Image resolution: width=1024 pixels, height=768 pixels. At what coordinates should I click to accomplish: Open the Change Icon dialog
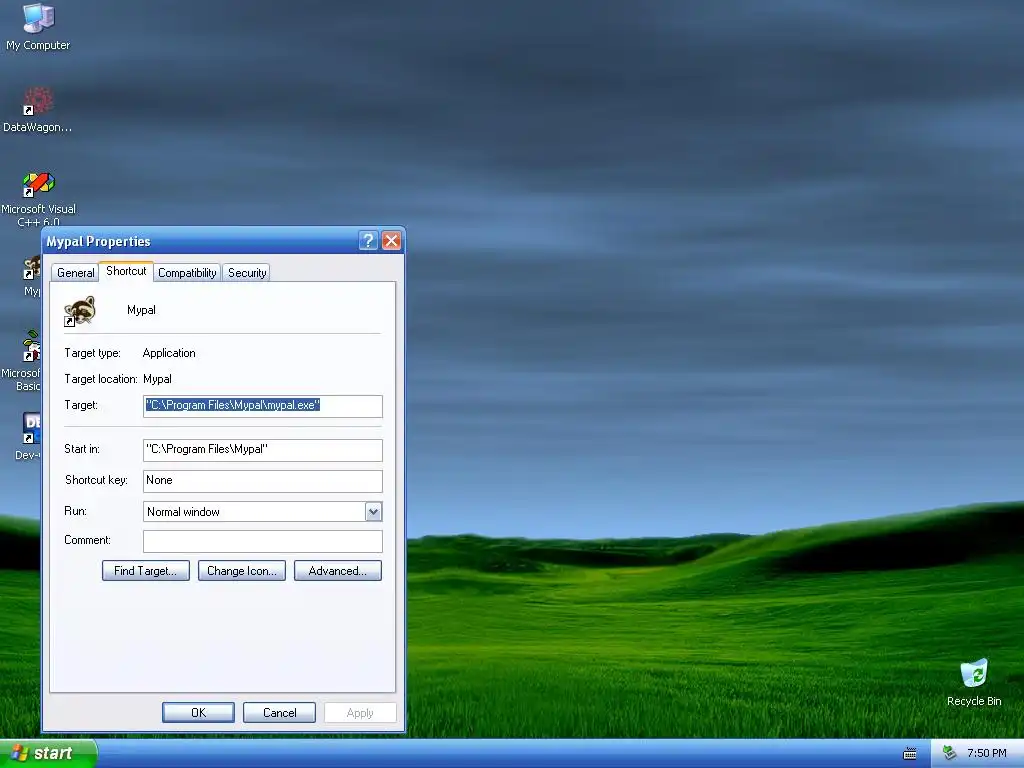click(242, 571)
